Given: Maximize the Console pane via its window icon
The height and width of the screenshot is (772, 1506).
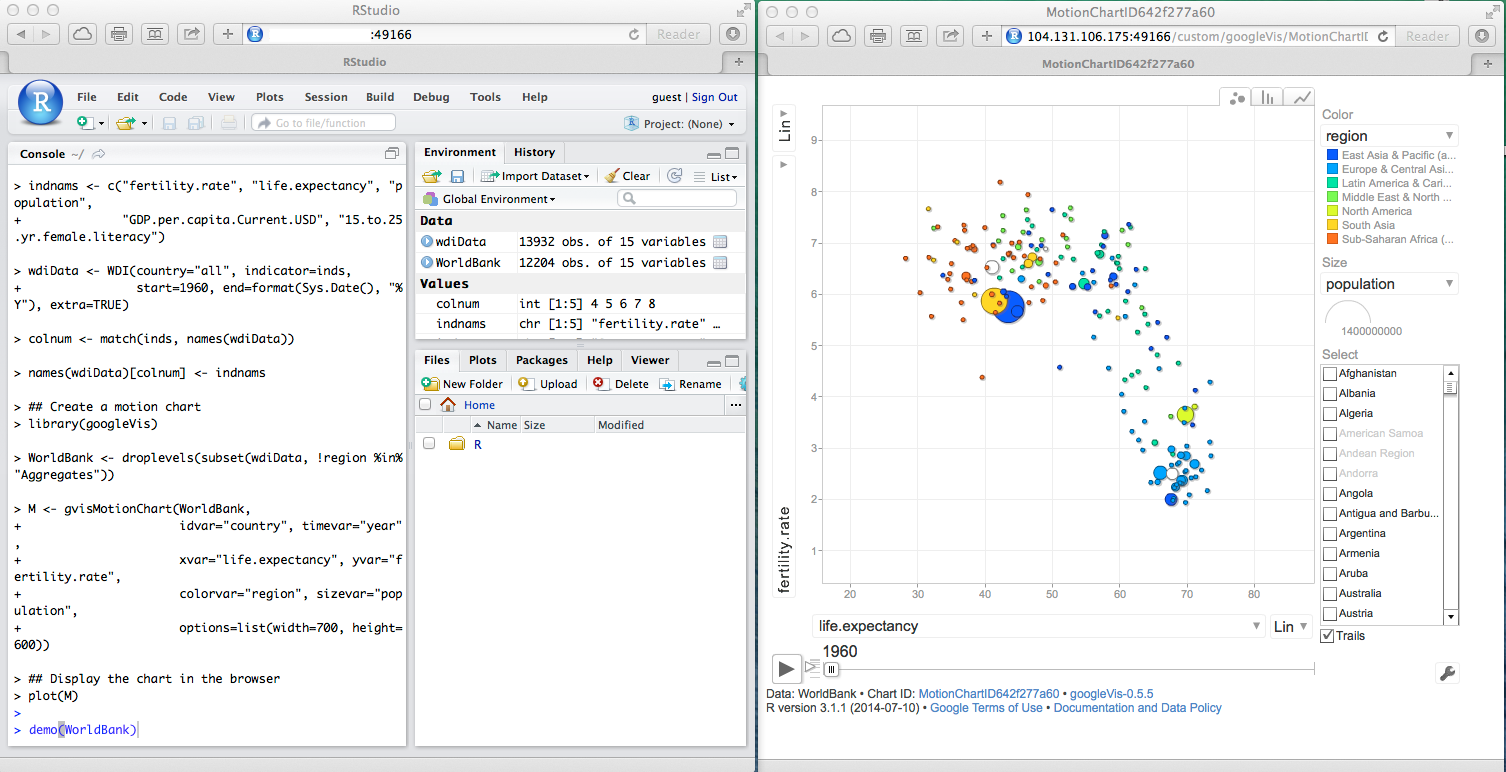Looking at the screenshot, I should click(392, 154).
